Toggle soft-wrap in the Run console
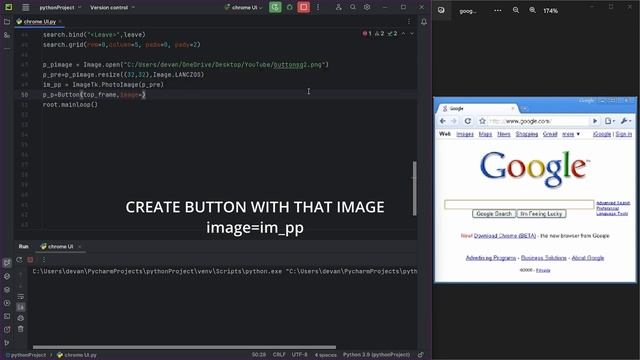 coord(20,296)
